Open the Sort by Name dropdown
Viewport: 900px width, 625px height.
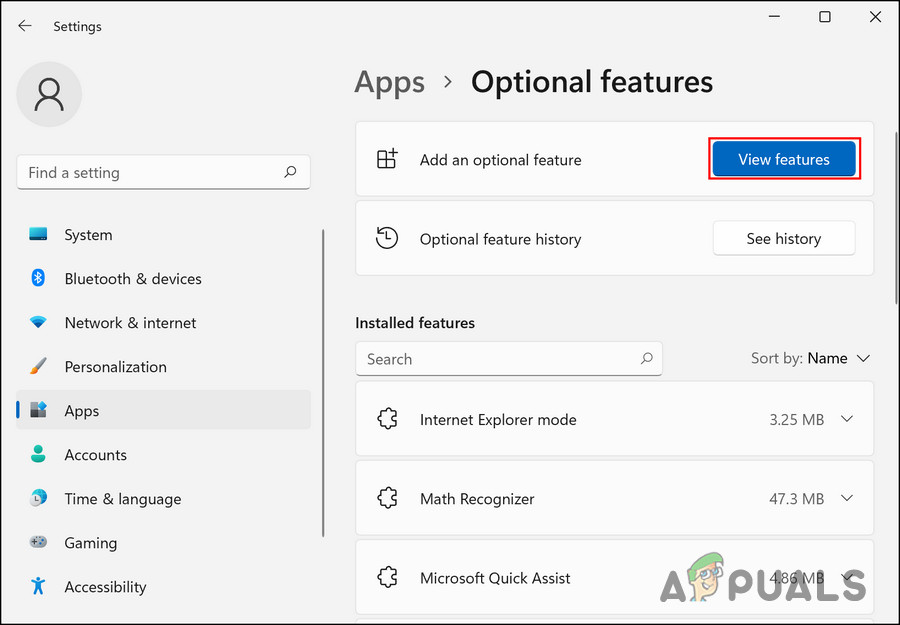tap(840, 358)
